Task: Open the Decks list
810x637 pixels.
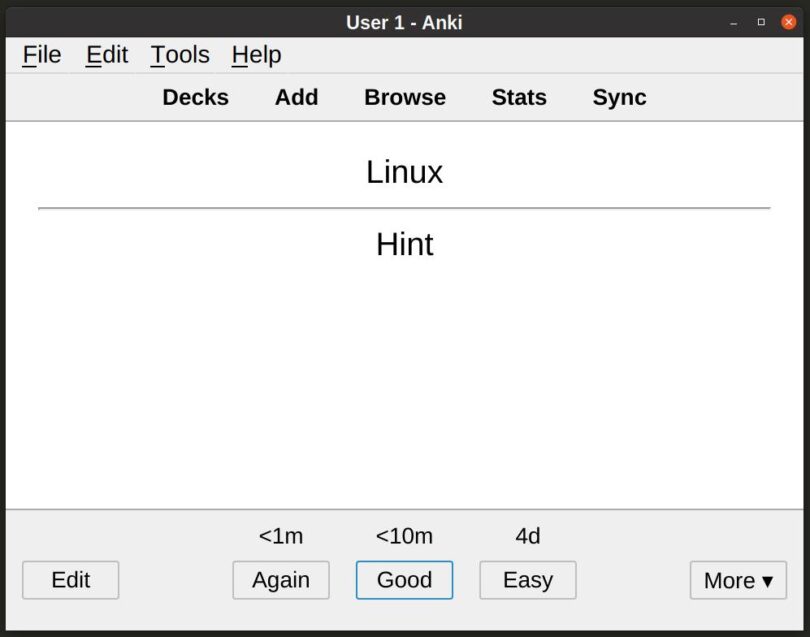Action: coord(195,97)
